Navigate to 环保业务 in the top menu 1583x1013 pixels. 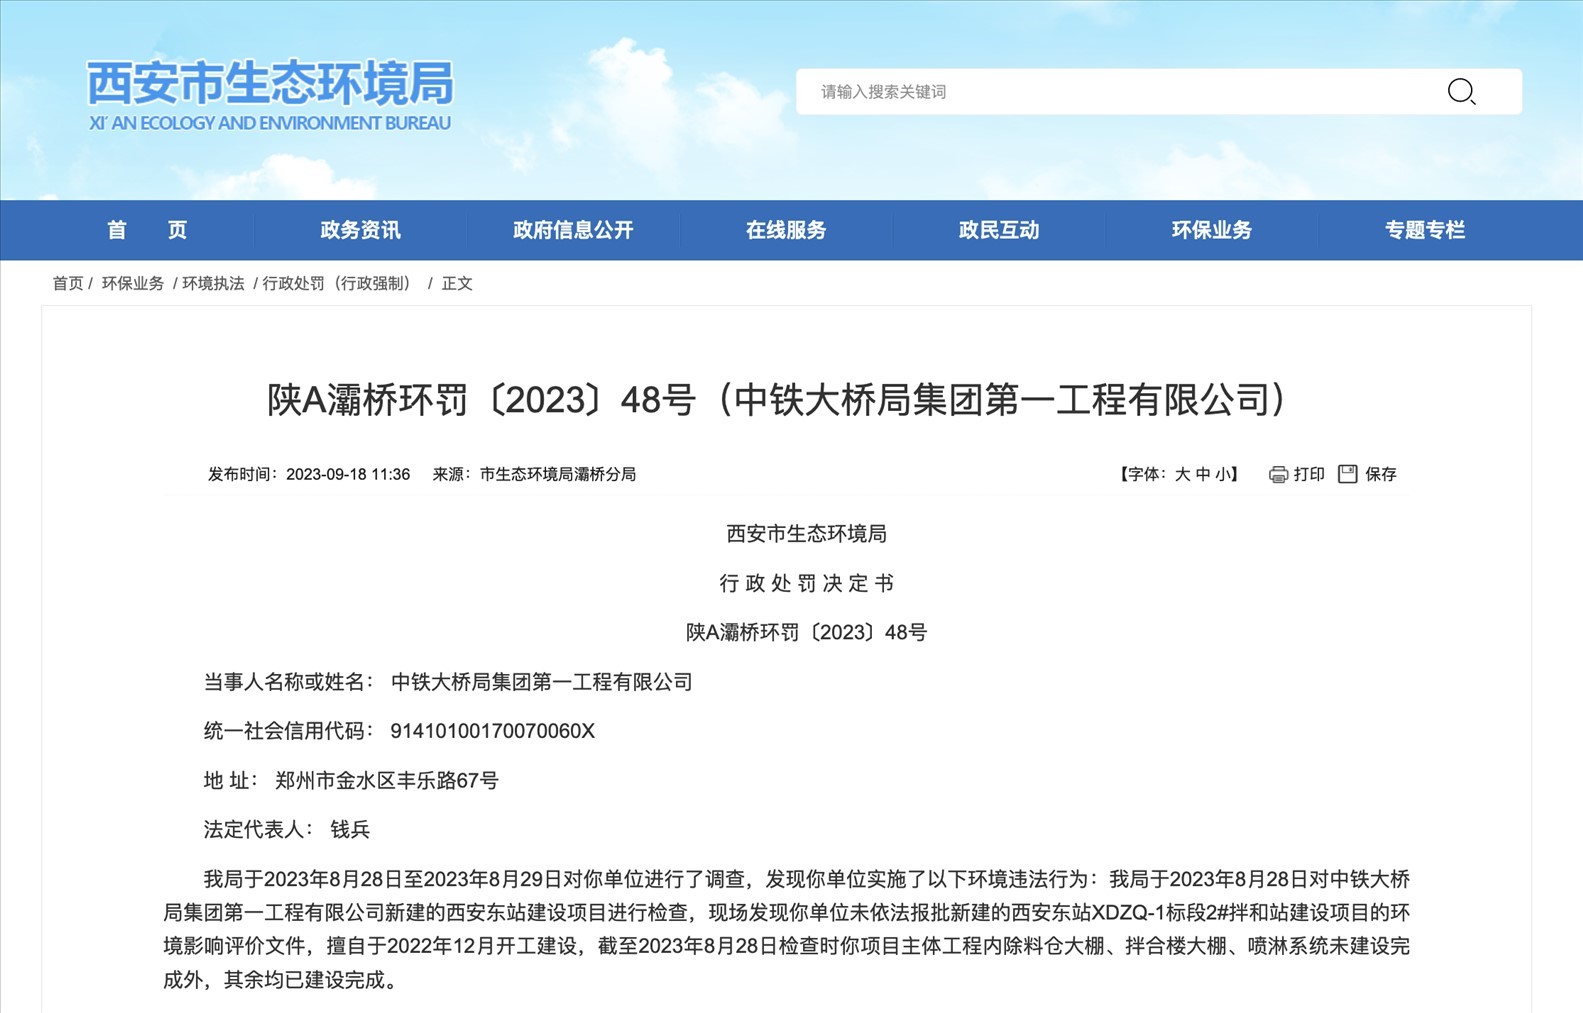click(x=1212, y=230)
